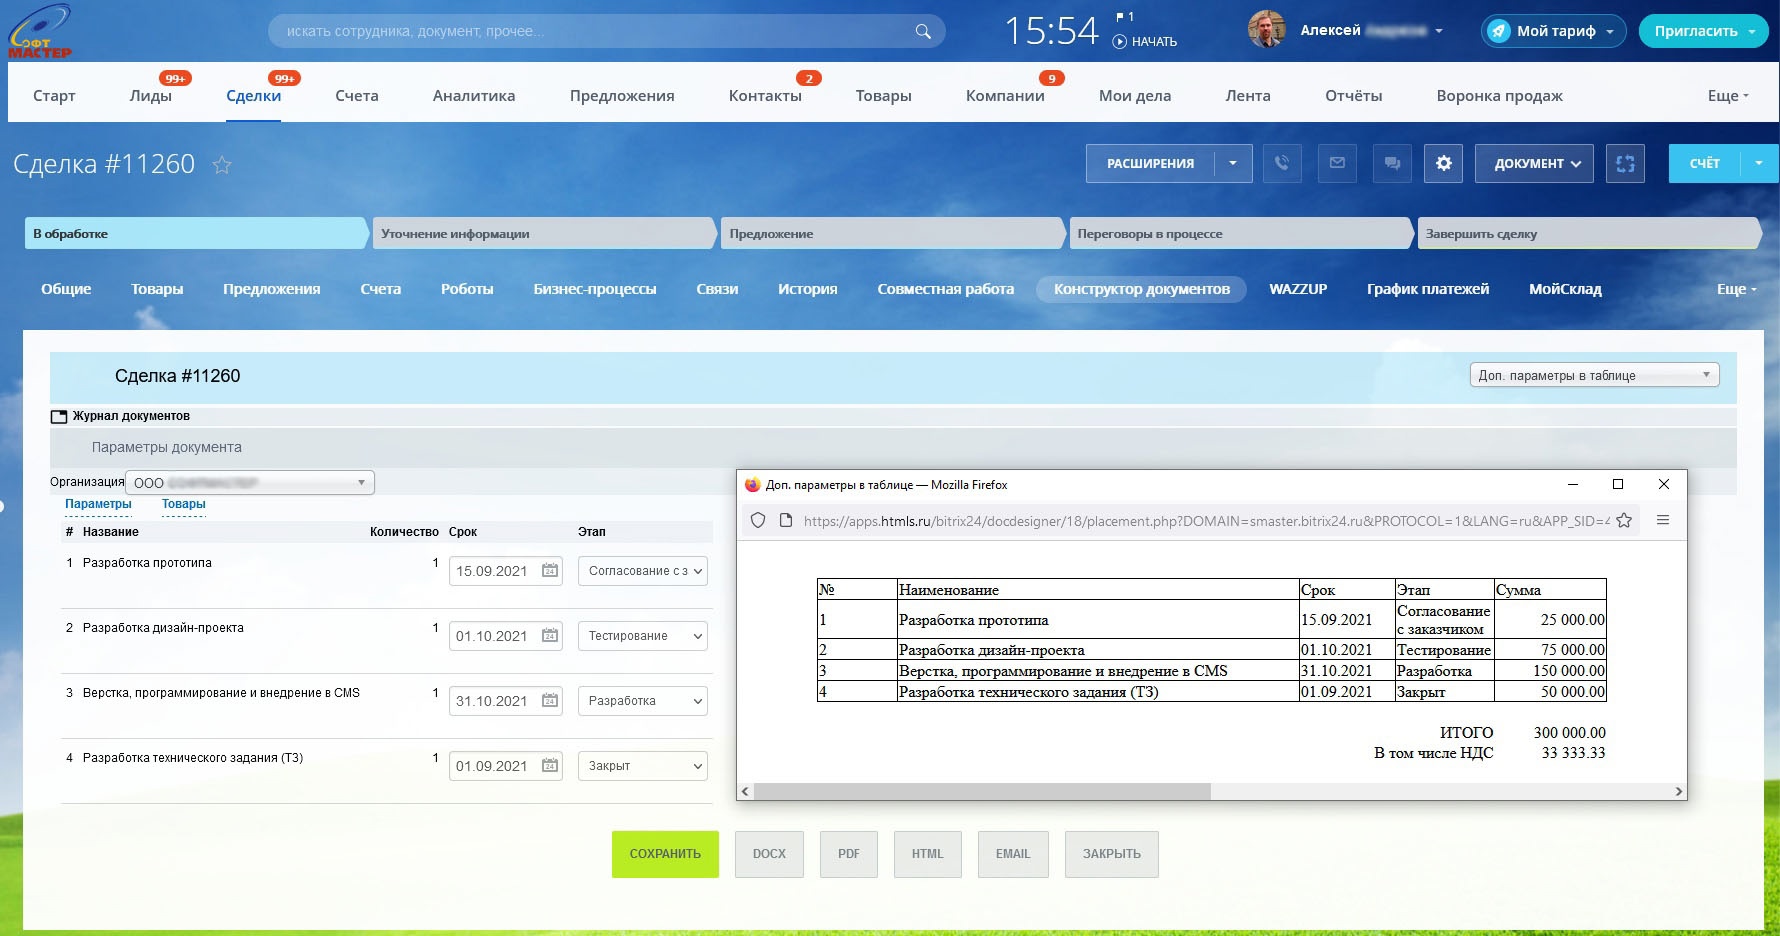The height and width of the screenshot is (936, 1780).
Task: Open calendar picker for the 15.09.2021 date
Action: pos(550,571)
